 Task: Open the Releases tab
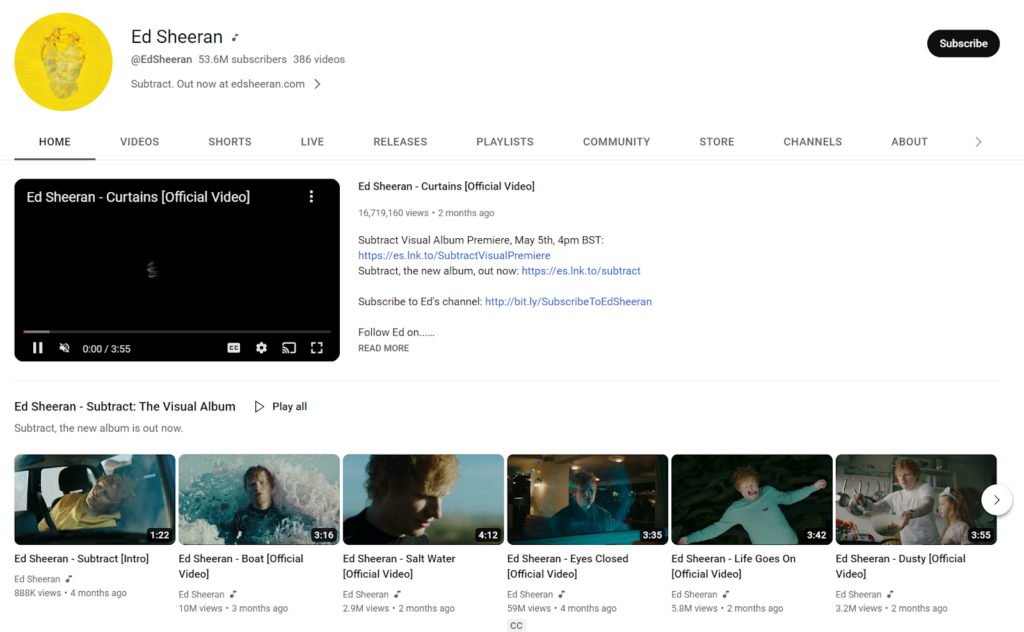click(400, 142)
